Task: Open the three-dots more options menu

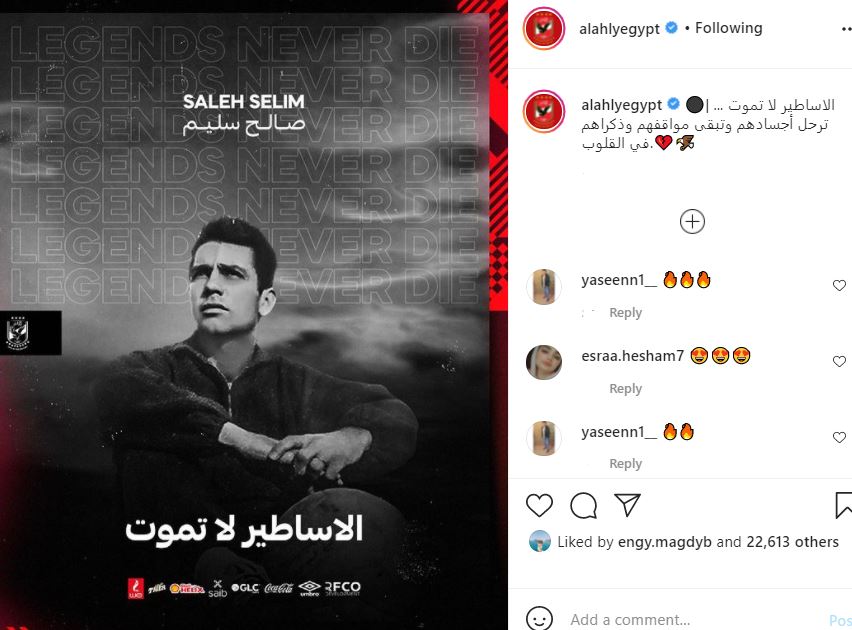Action: [x=846, y=29]
